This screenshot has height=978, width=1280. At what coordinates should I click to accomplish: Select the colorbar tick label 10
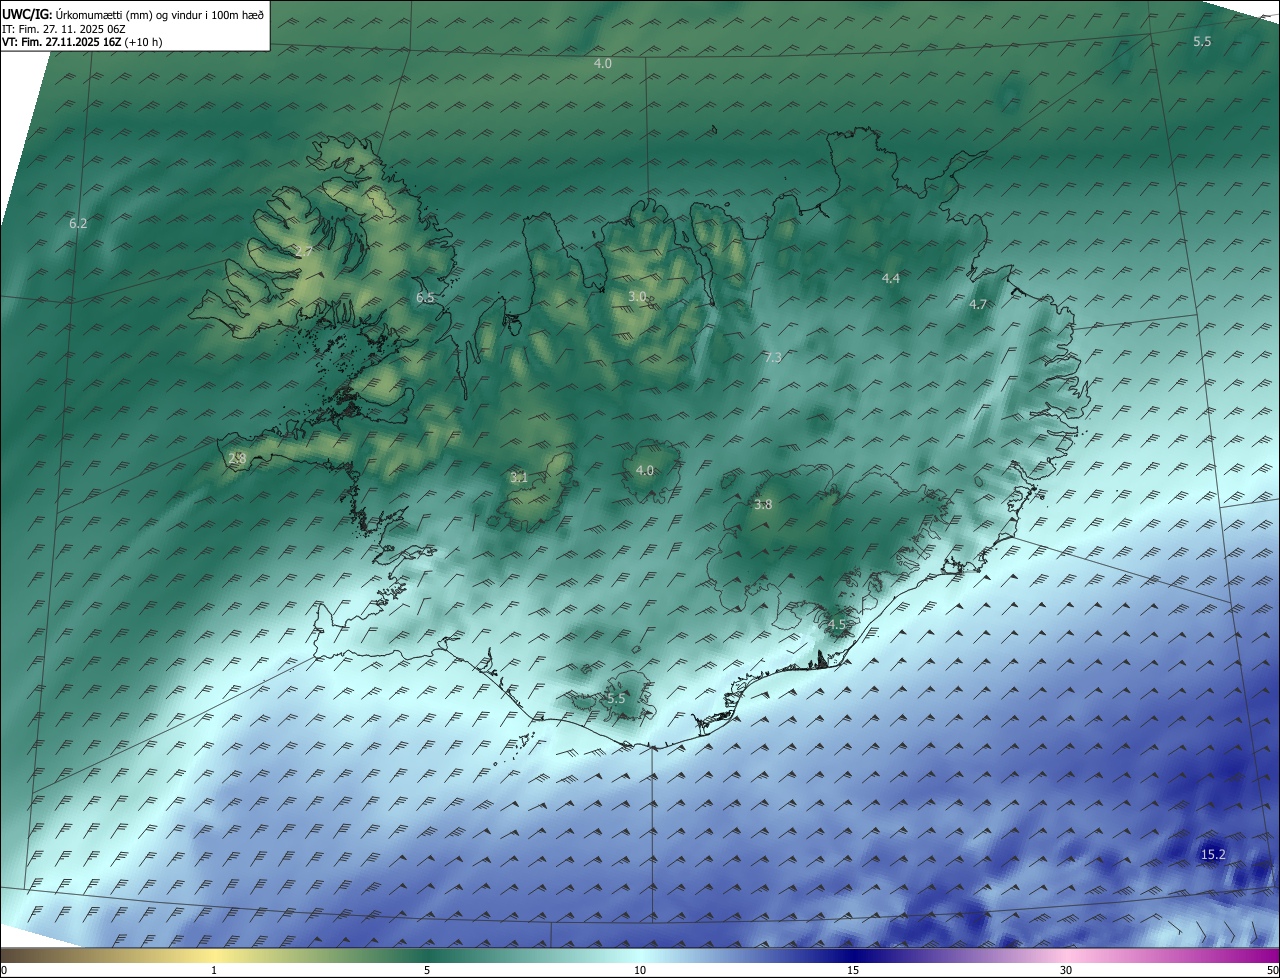640,970
